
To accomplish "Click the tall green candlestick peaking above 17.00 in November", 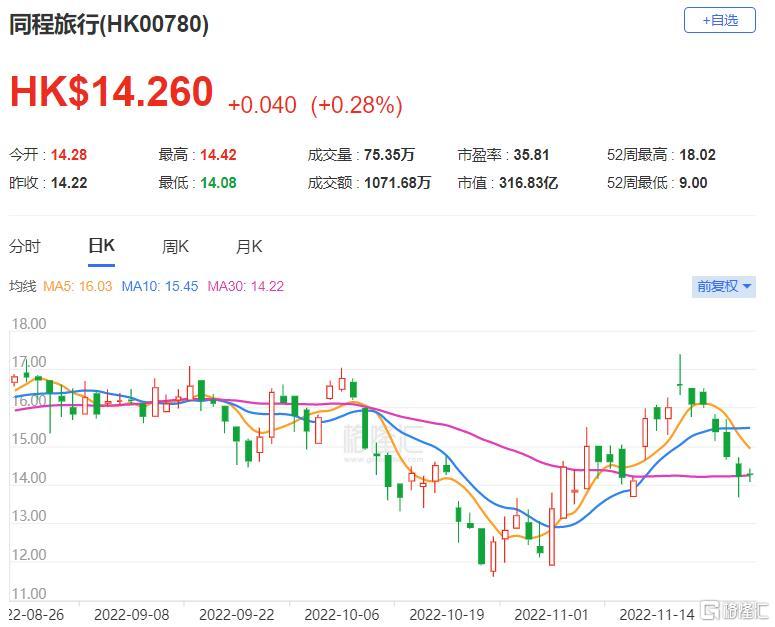I will 680,374.
